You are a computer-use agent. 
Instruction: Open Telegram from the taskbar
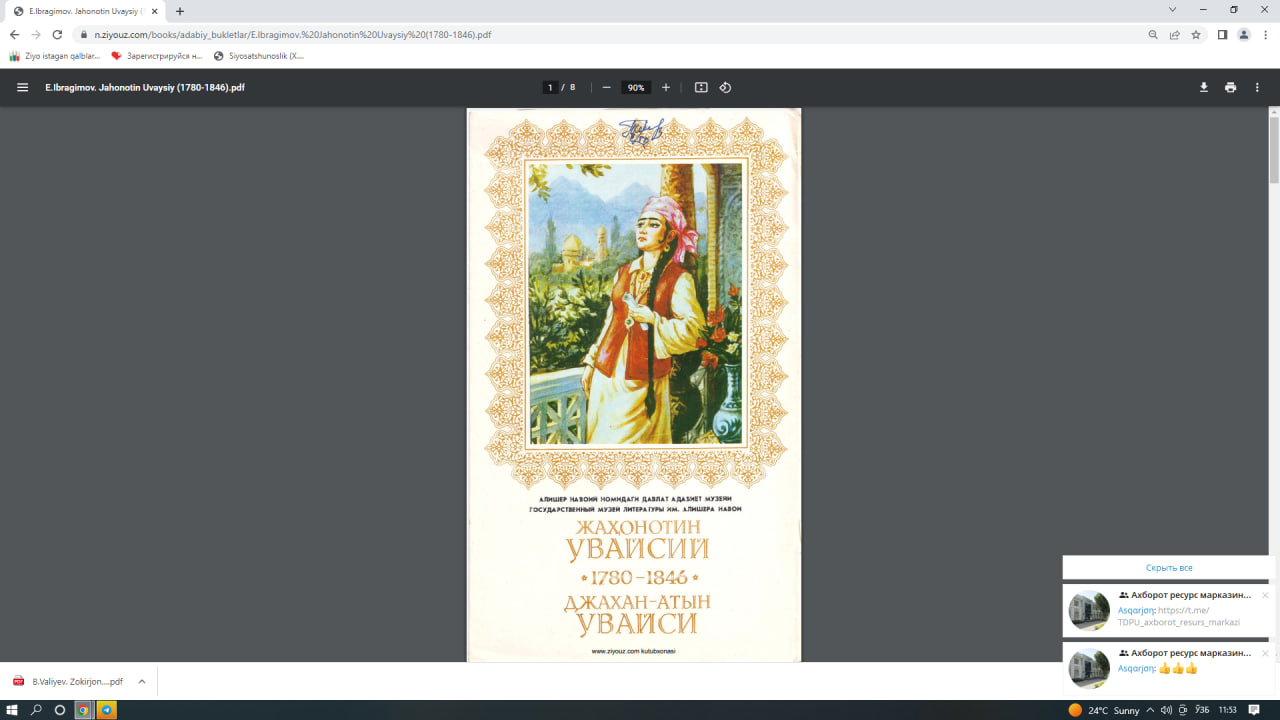107,710
